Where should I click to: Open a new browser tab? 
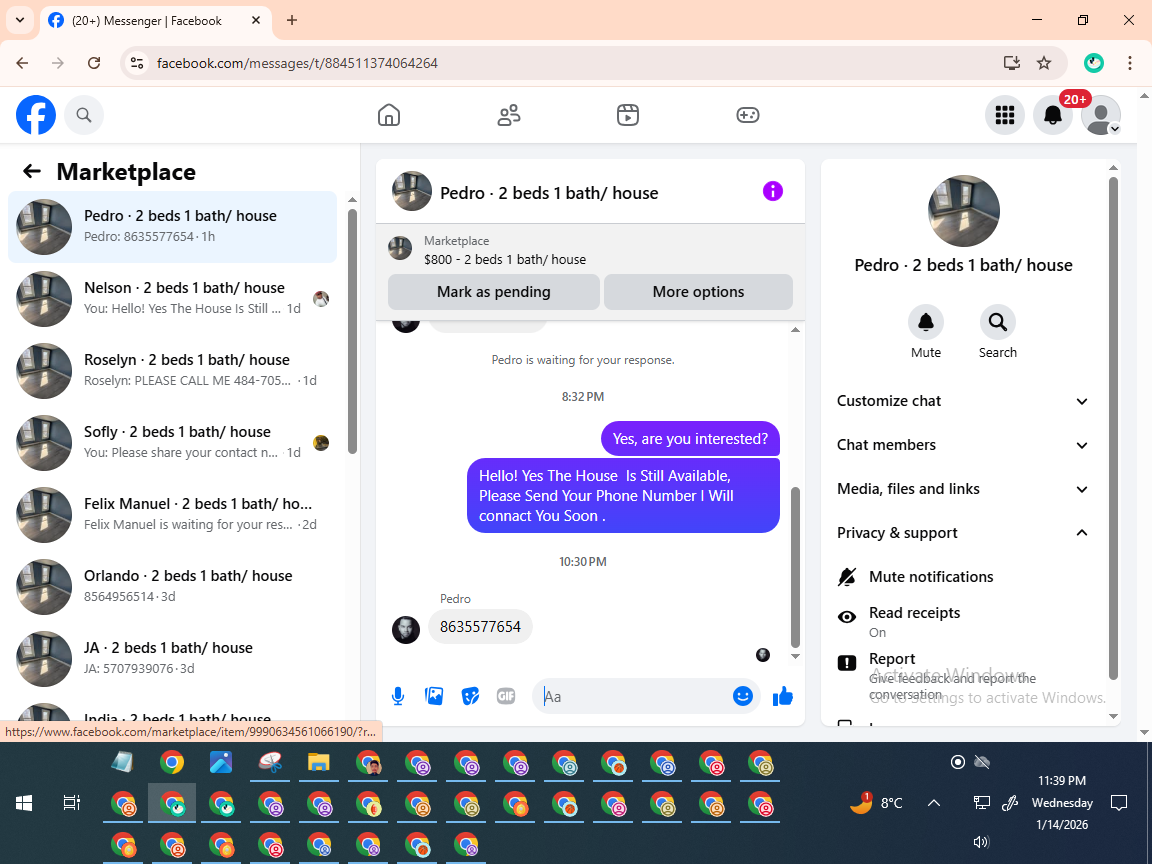[x=292, y=21]
